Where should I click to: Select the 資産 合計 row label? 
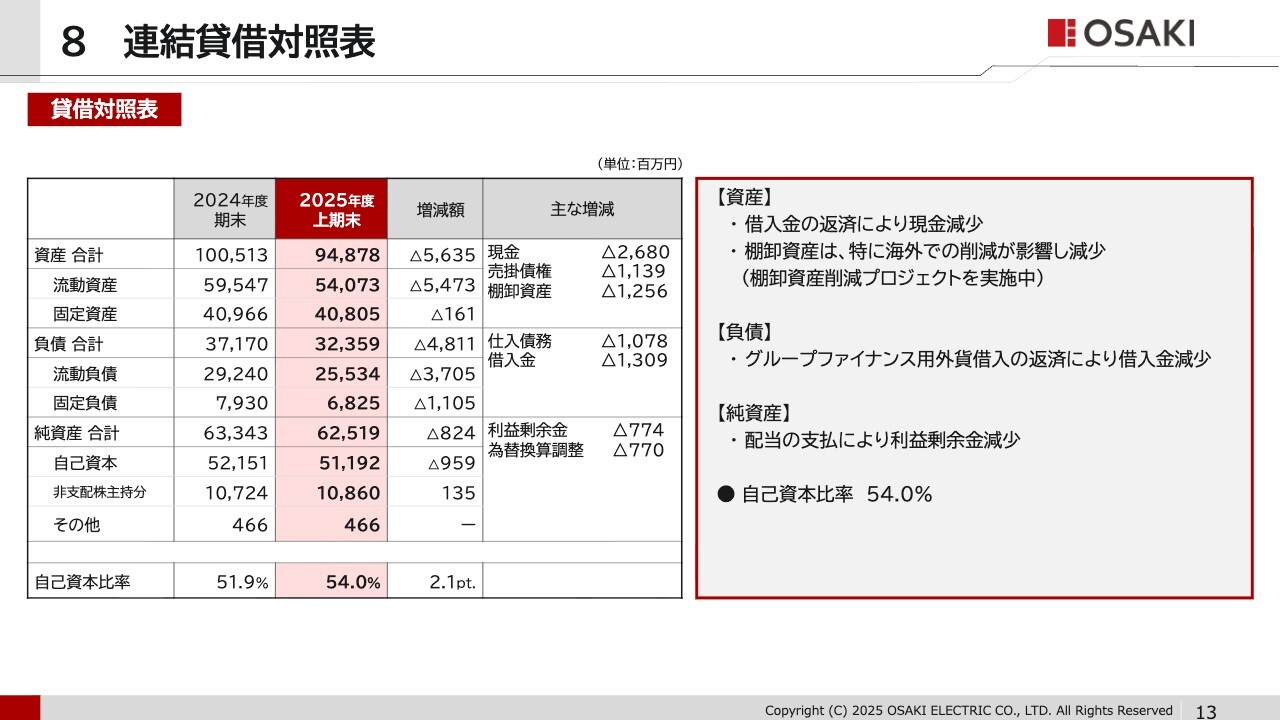click(x=76, y=254)
